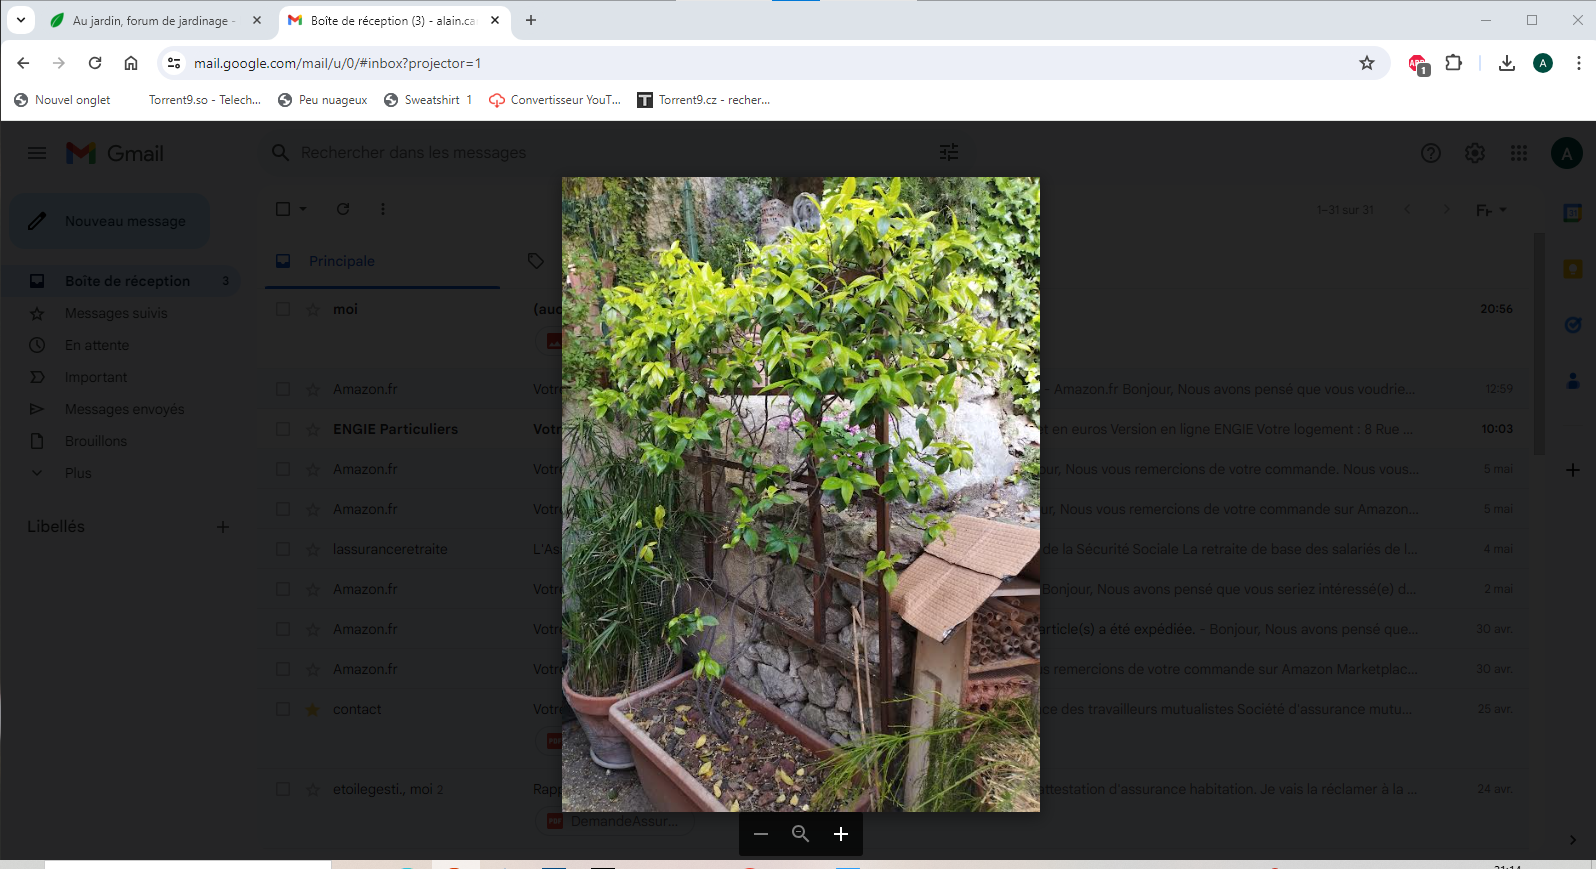Screen dimensions: 1596x869
Task: Refresh the inbox message list
Action: click(343, 209)
